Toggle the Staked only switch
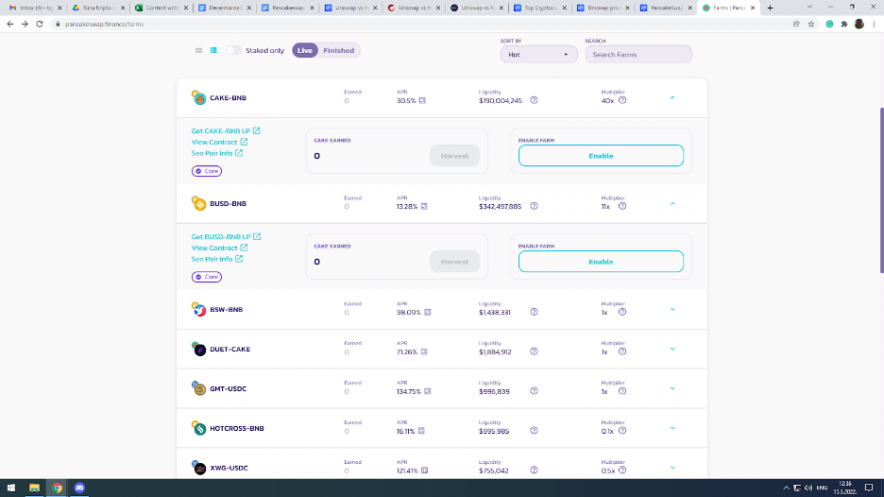884x497 pixels. click(233, 50)
